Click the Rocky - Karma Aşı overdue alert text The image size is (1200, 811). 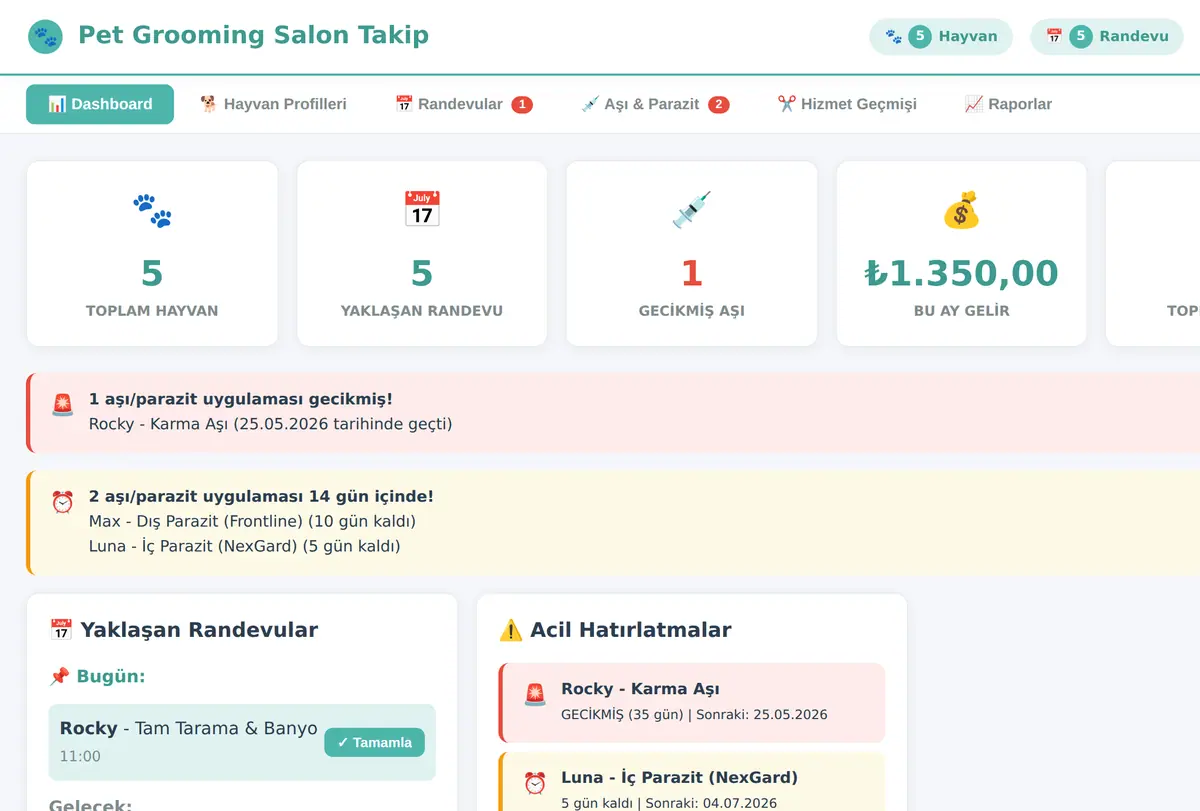click(x=270, y=424)
